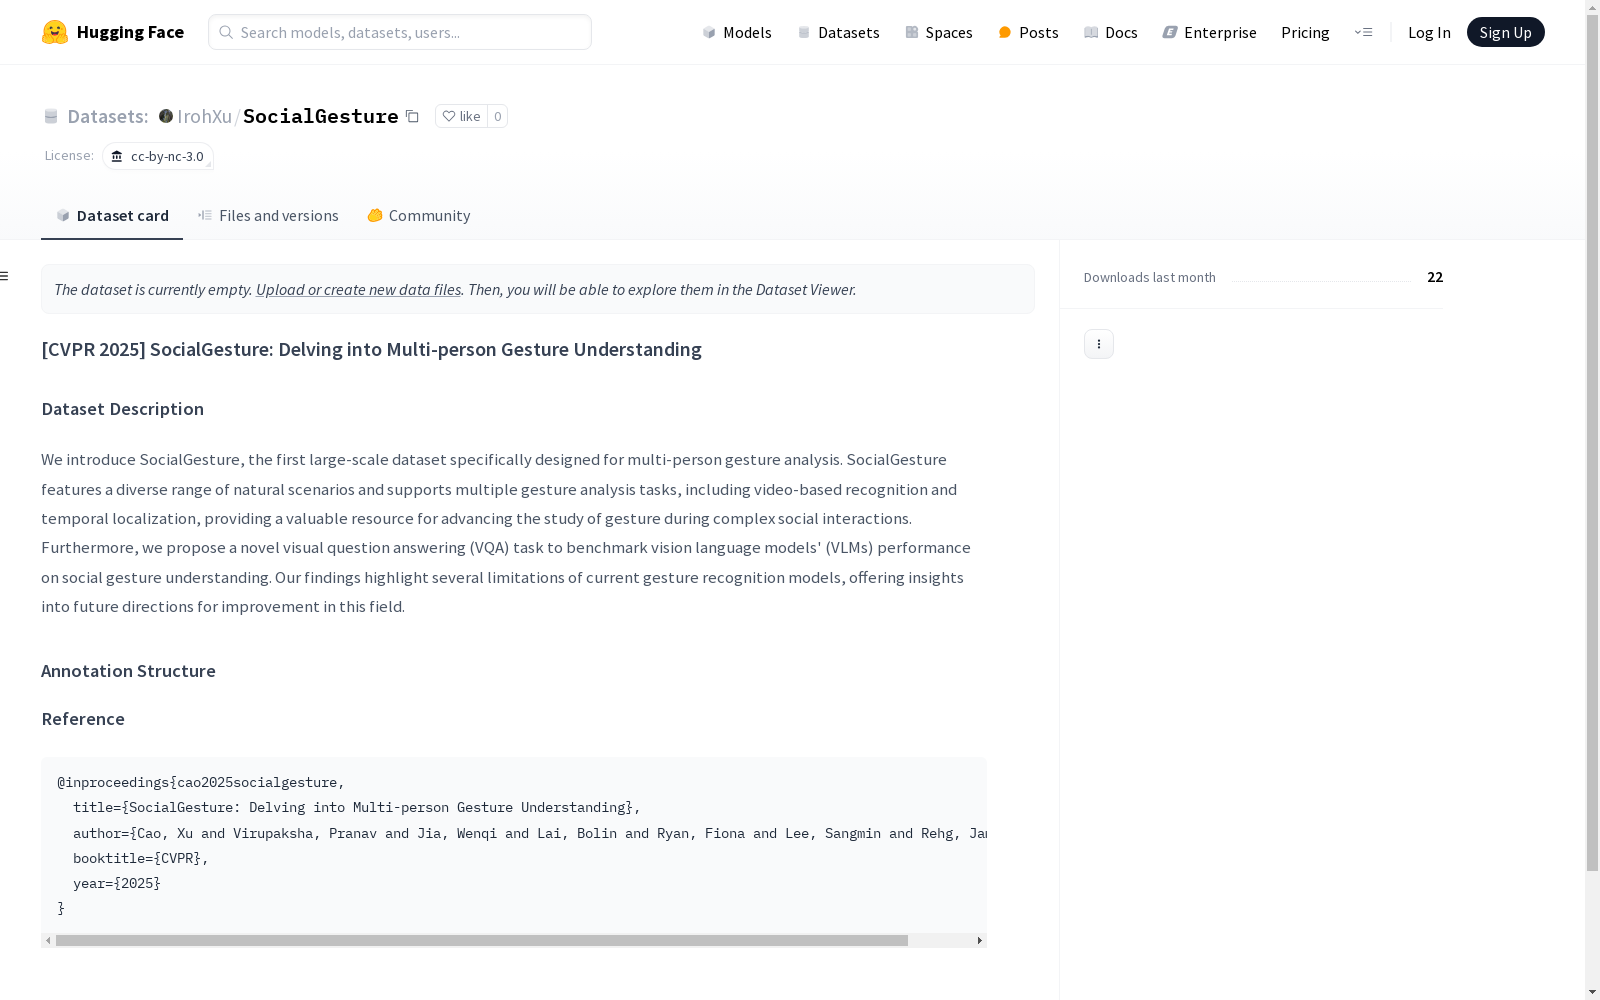Viewport: 1600px width, 1000px height.
Task: Toggle the table of contents sidebar icon
Action: [5, 276]
